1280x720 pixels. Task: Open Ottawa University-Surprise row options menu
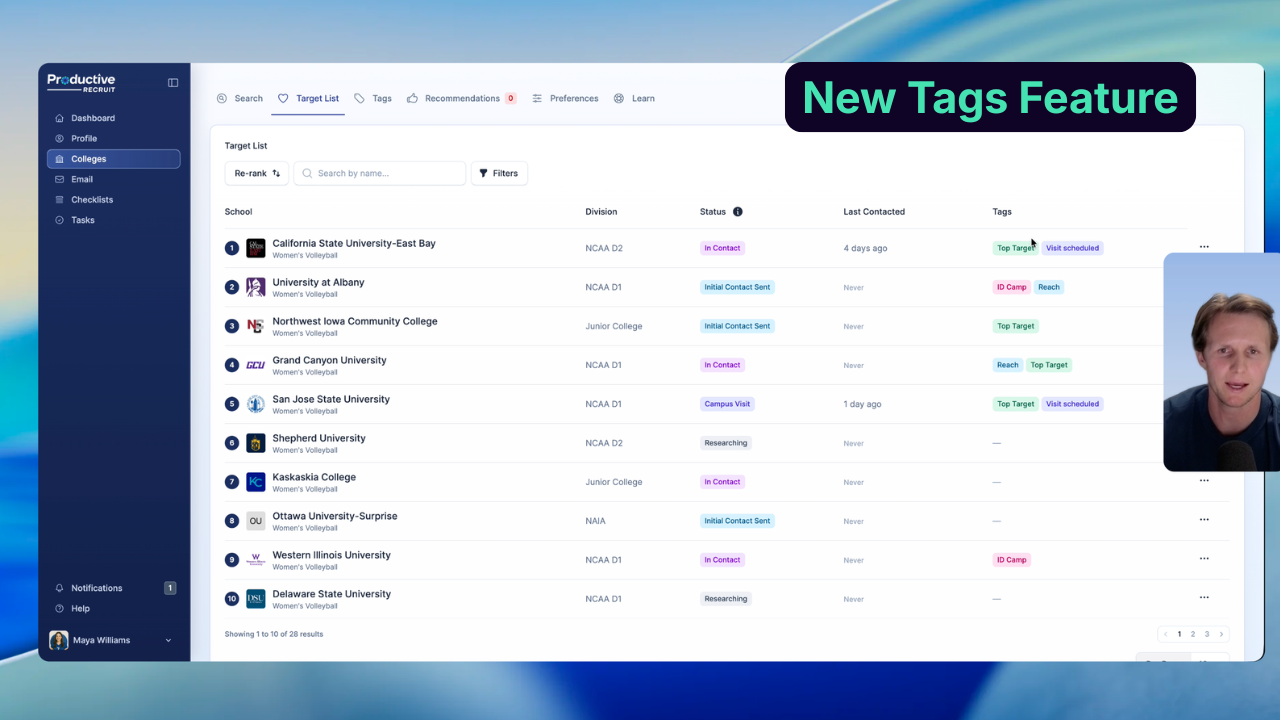click(1204, 520)
